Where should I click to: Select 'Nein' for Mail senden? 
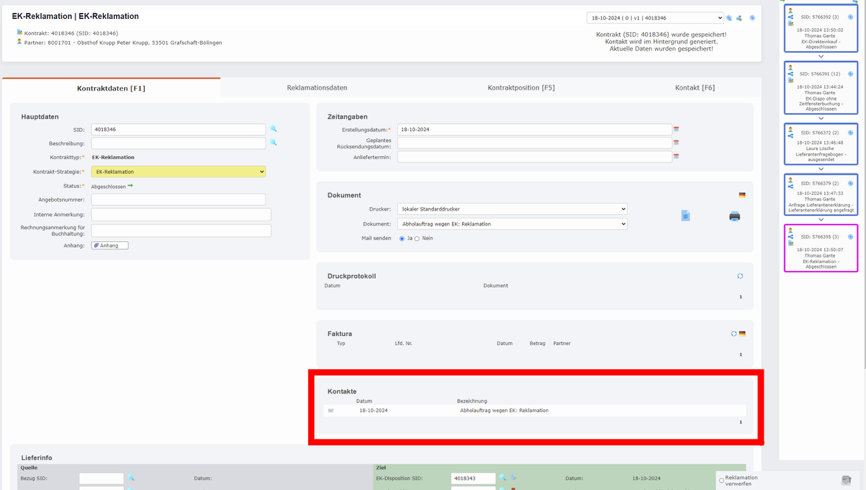(x=417, y=239)
